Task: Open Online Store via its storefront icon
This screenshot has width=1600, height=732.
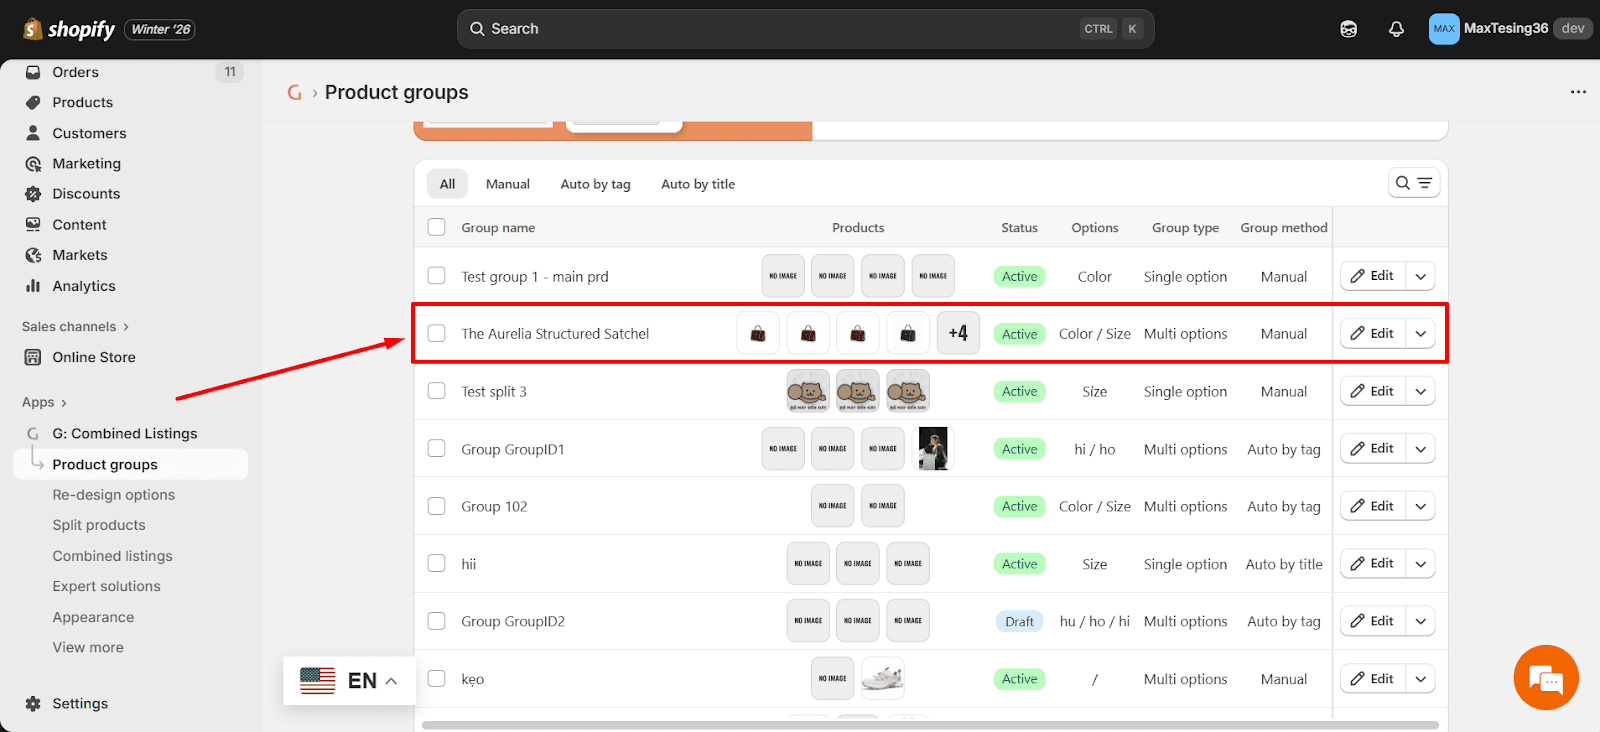Action: [33, 357]
